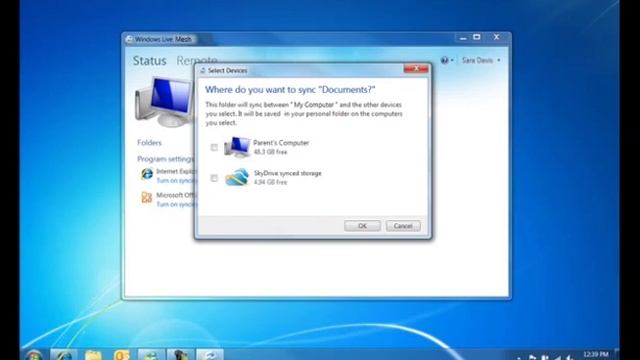
Task: Click the Select Devices dialog title icon
Action: [202, 71]
